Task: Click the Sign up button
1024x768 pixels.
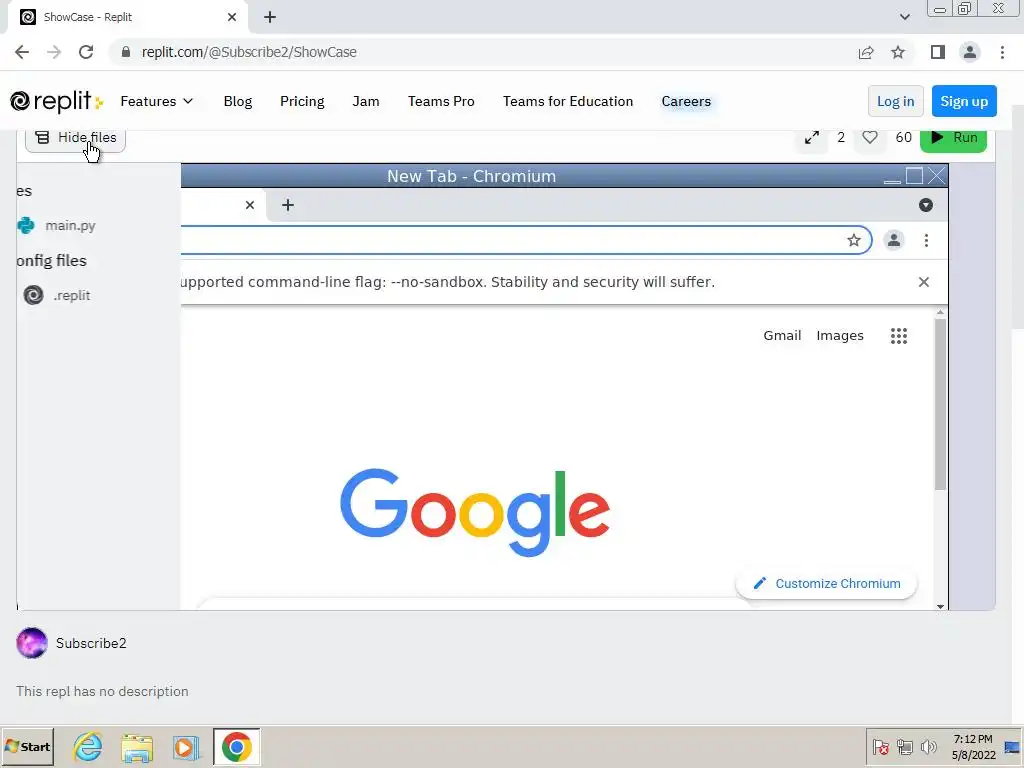Action: (x=964, y=101)
